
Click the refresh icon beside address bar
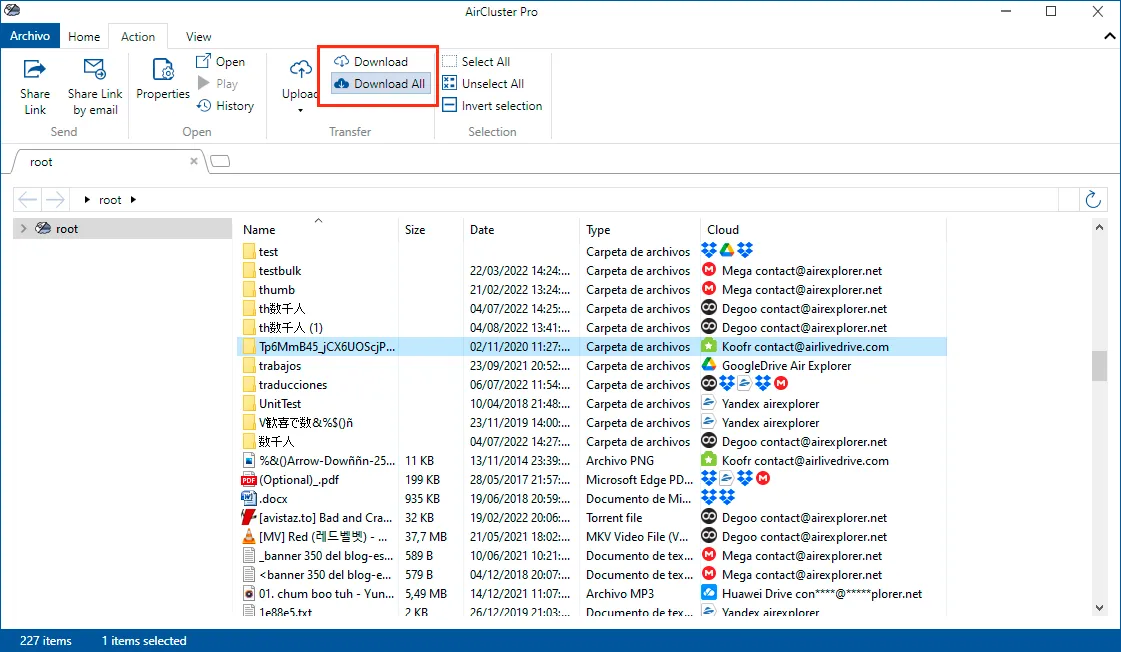pyautogui.click(x=1093, y=199)
